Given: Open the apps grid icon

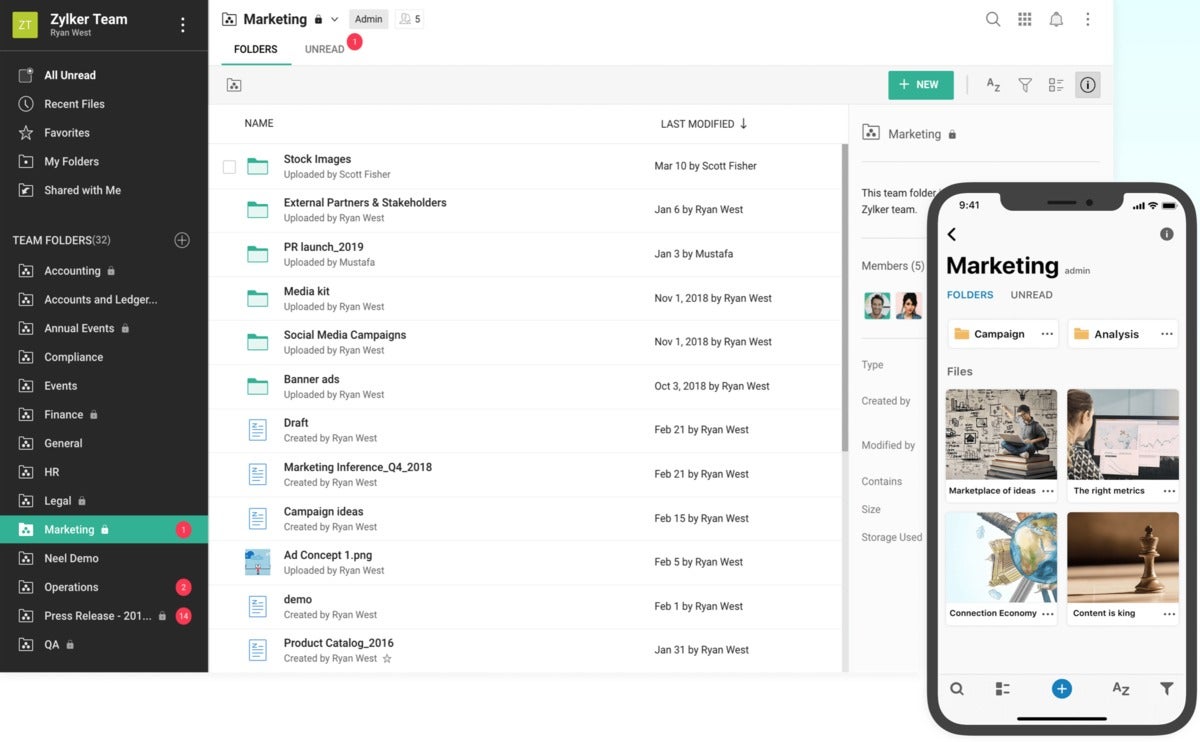Looking at the screenshot, I should click(1025, 19).
